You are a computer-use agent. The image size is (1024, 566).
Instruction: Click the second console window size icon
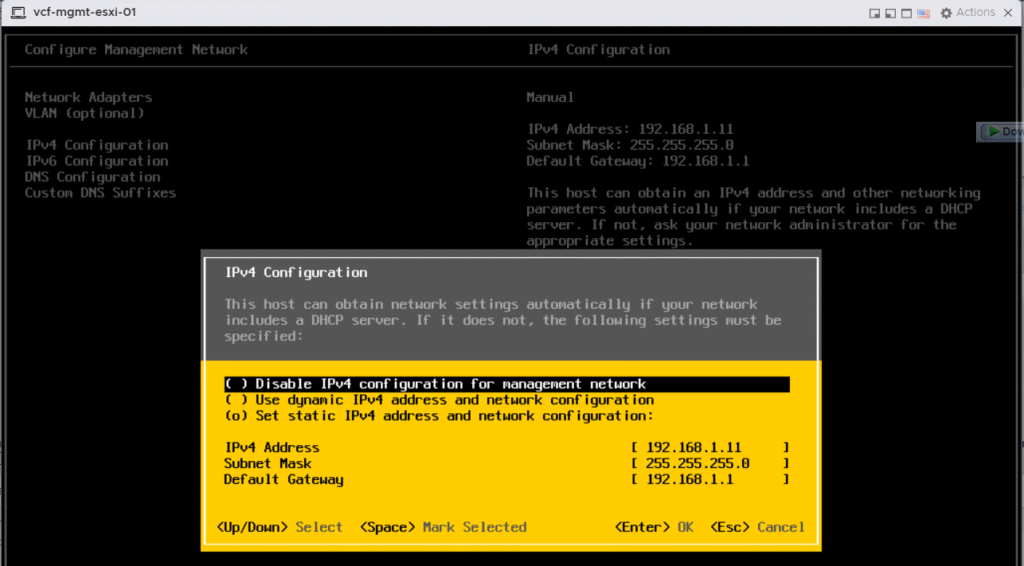click(x=889, y=13)
